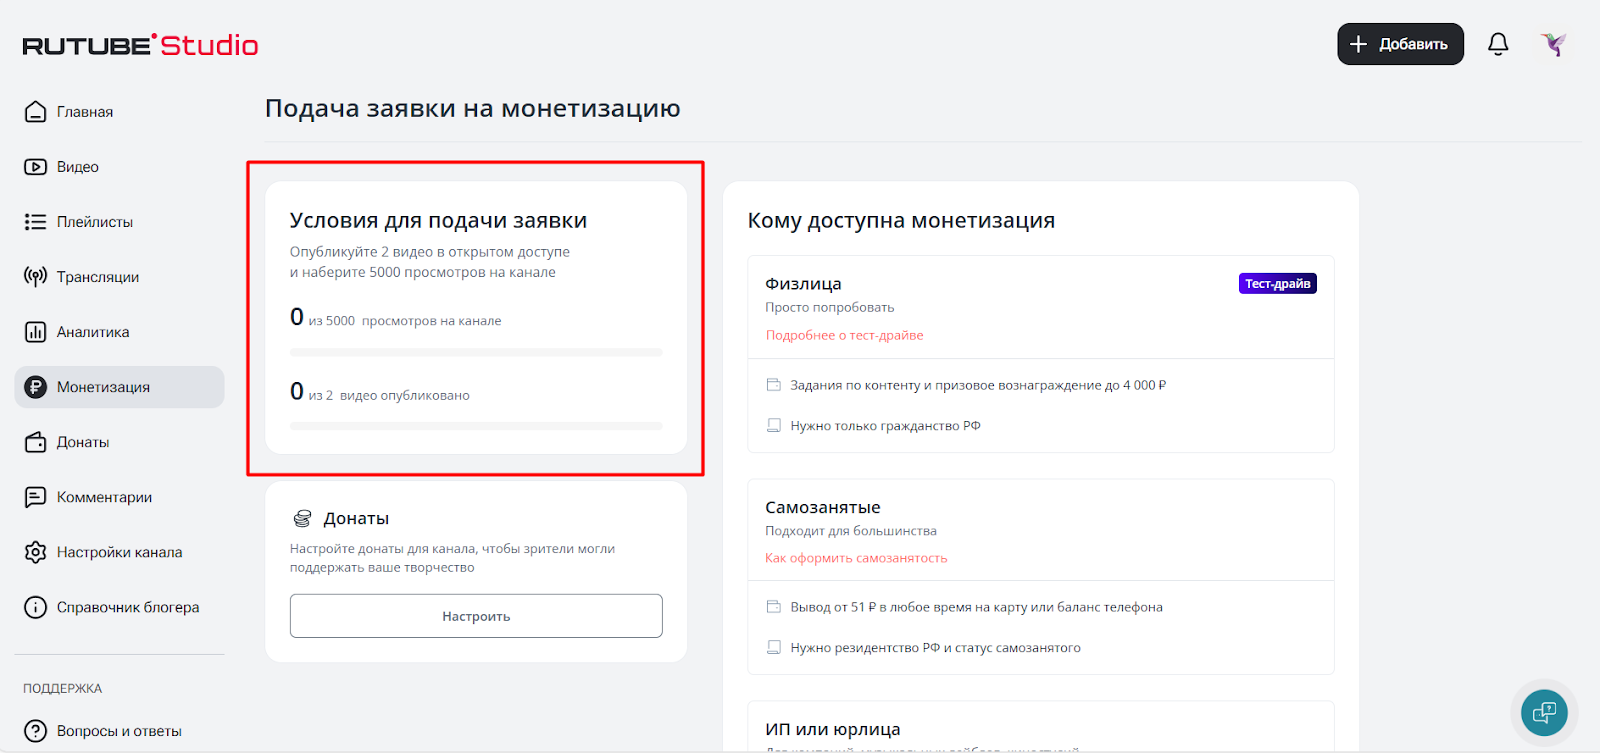Click text 'из 2 видео опубликовано'
Screen dimensions: 1600x753
[x=389, y=395]
